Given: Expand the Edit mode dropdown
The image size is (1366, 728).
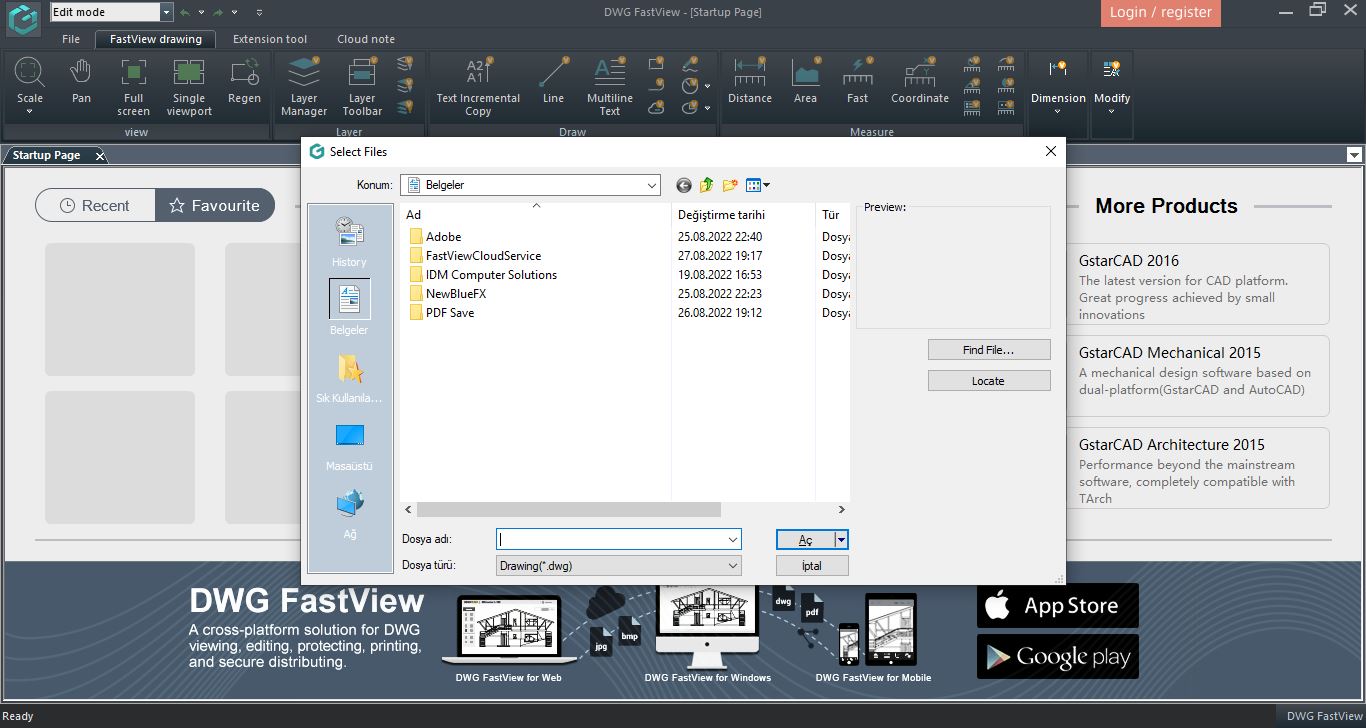Looking at the screenshot, I should coord(166,12).
